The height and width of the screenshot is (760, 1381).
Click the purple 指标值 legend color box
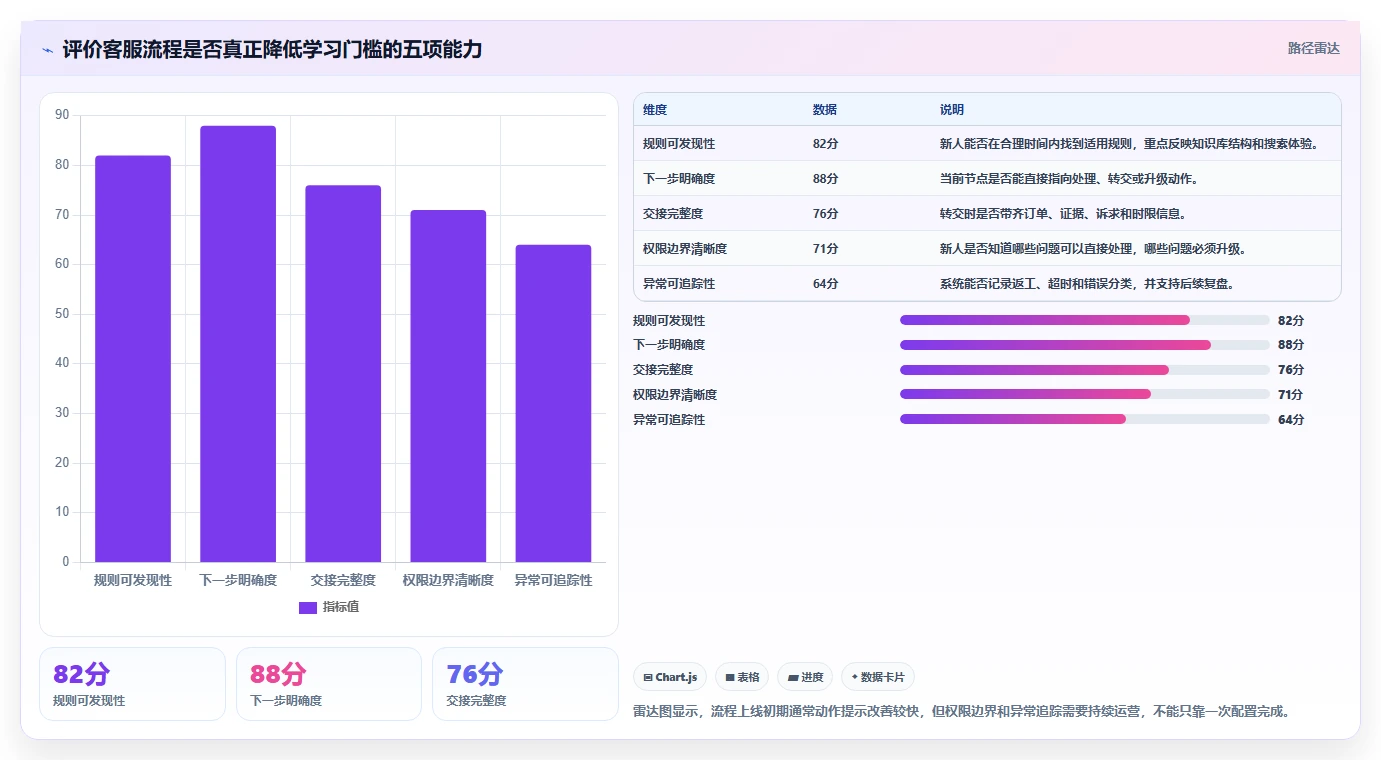[308, 607]
